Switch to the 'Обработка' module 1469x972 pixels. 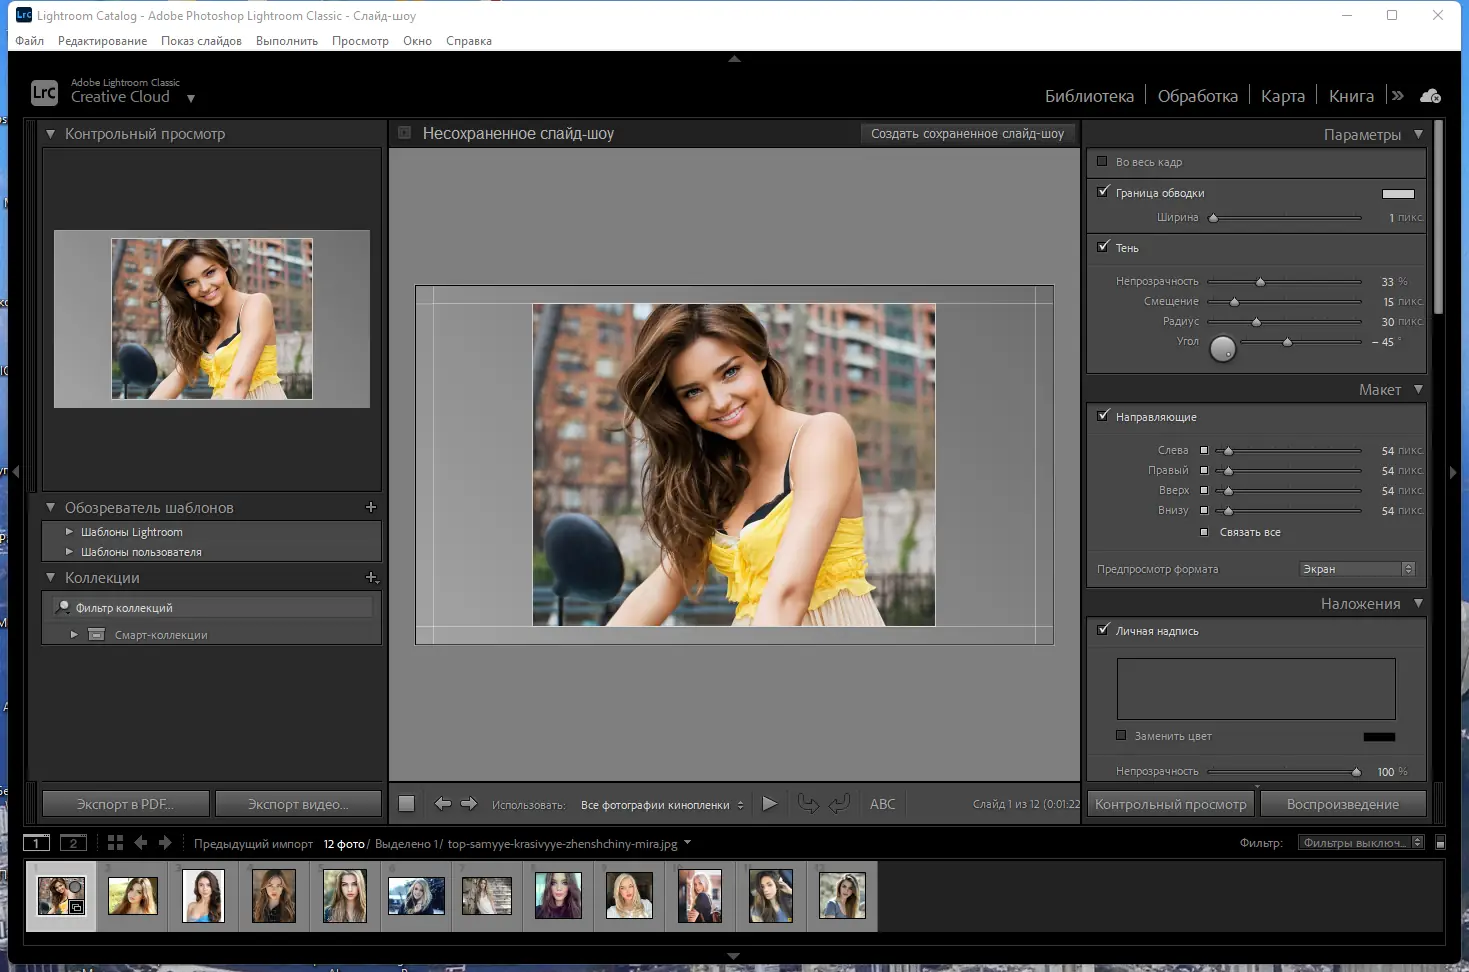1197,96
